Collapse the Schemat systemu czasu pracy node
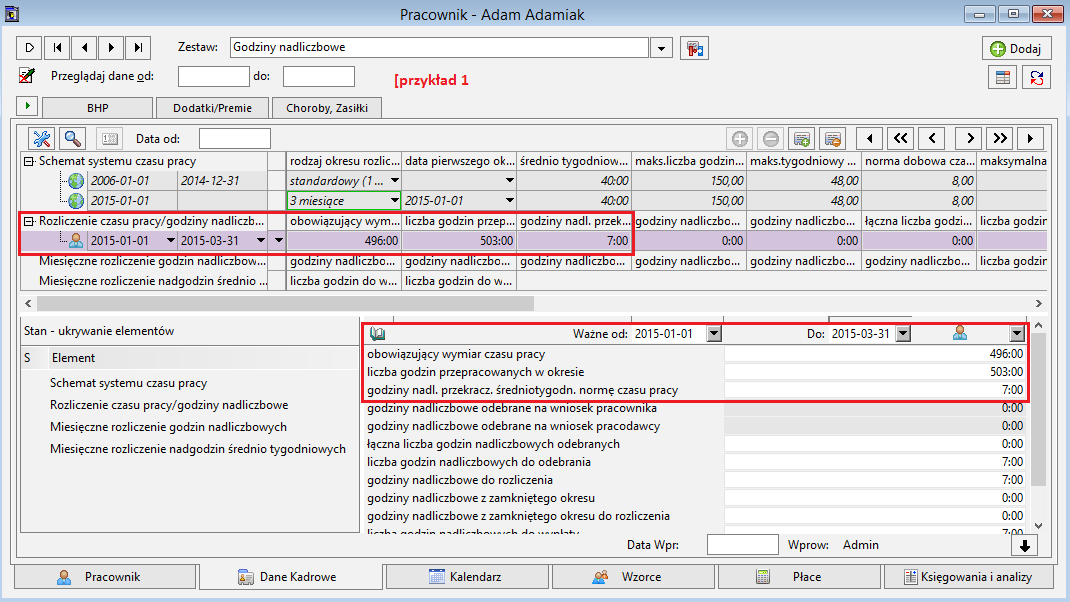1070x602 pixels. point(29,161)
